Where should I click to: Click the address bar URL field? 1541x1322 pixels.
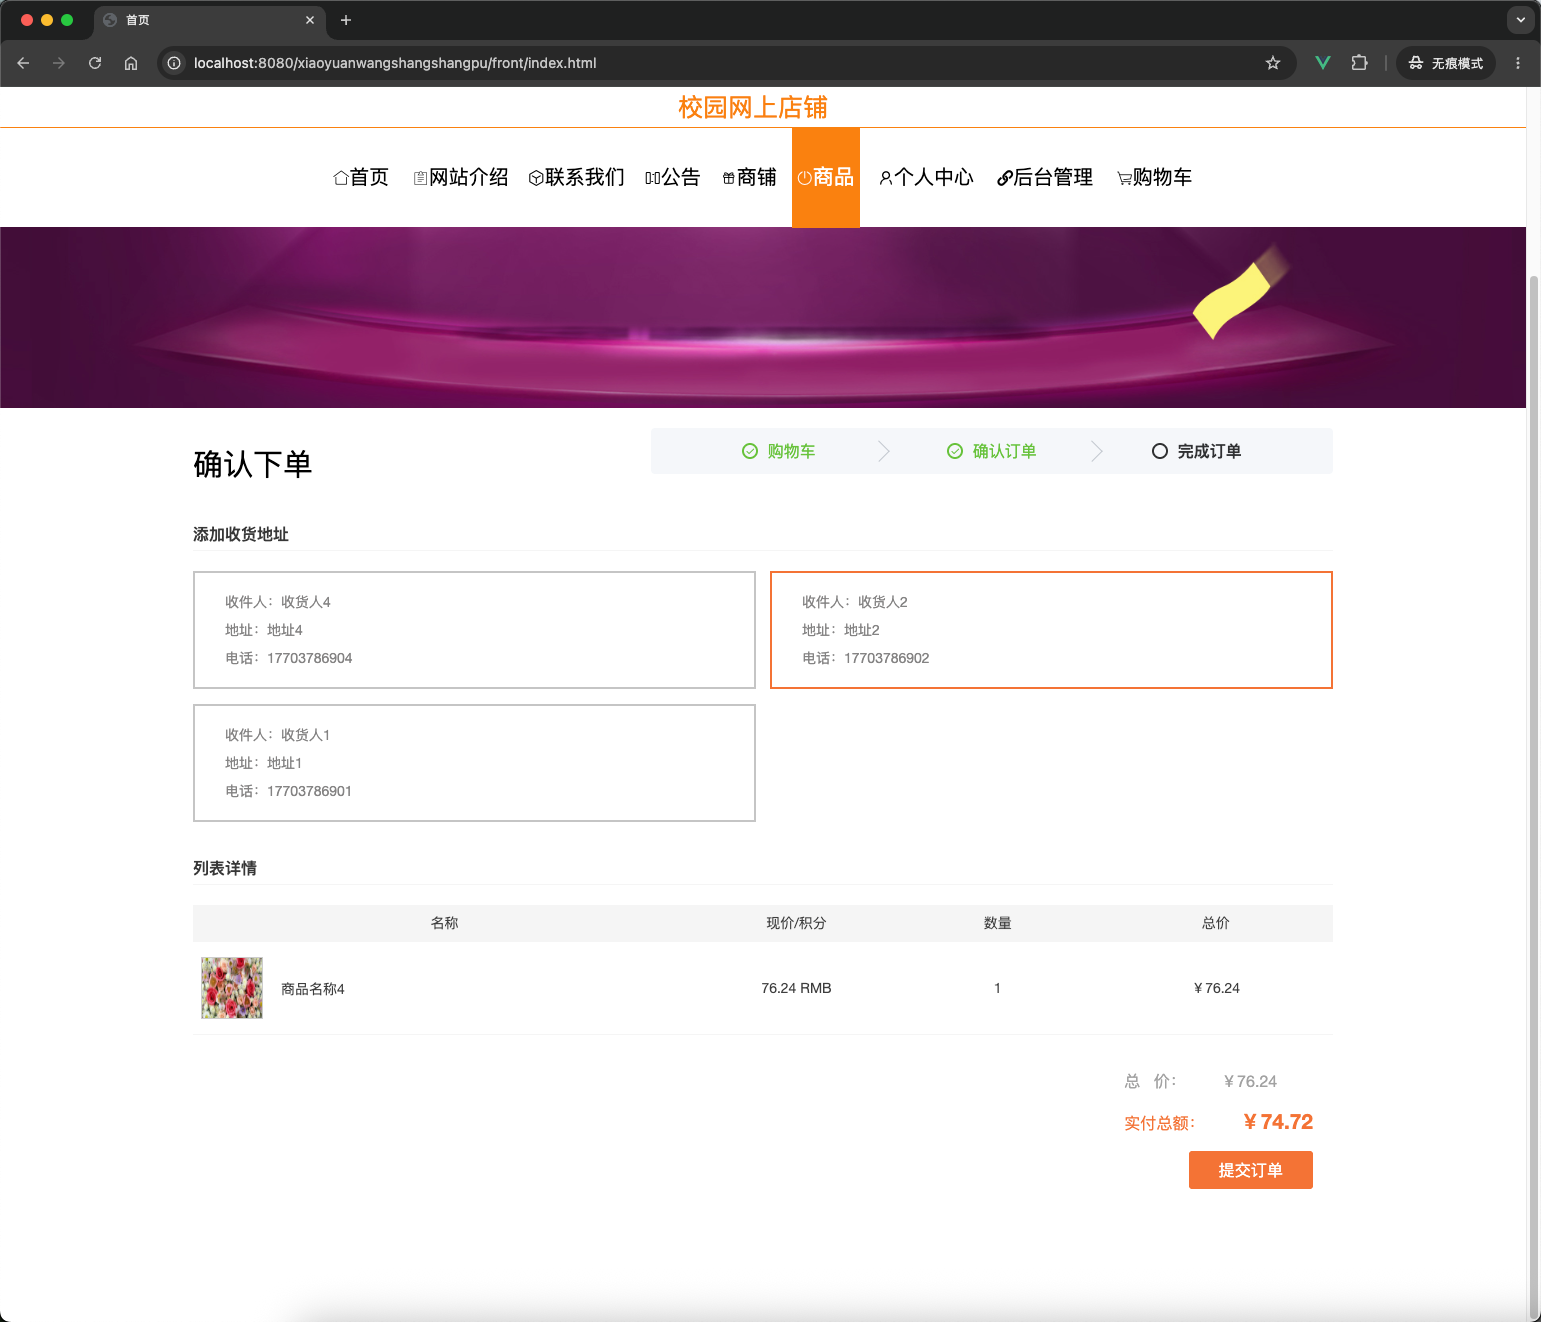point(725,63)
